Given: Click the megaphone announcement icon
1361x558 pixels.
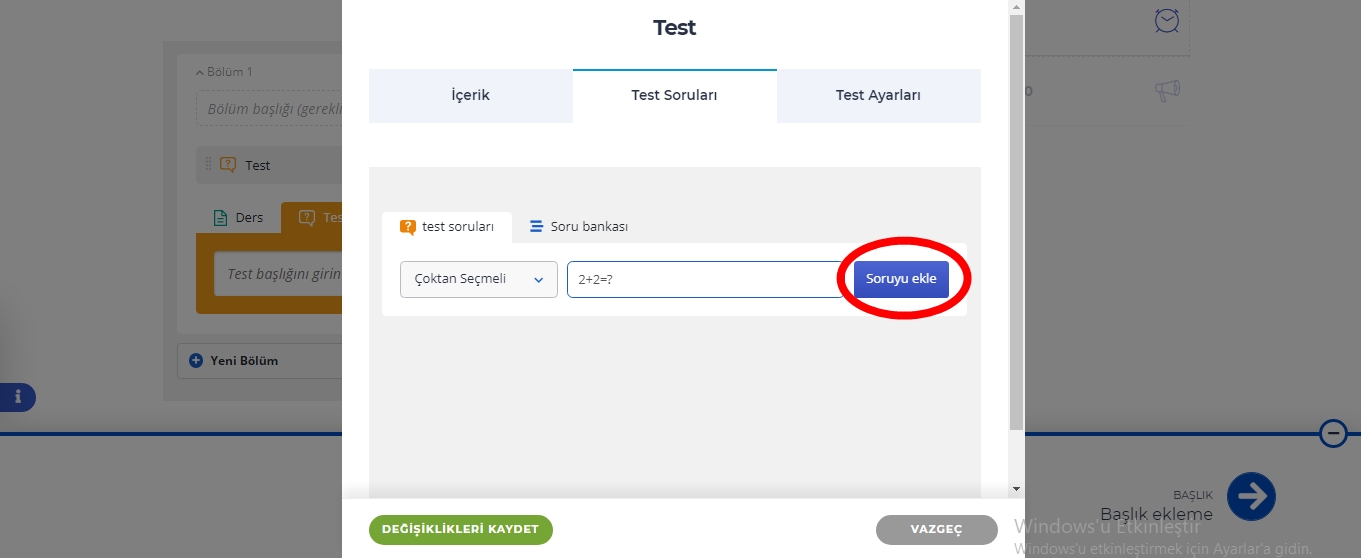Looking at the screenshot, I should 1167,91.
